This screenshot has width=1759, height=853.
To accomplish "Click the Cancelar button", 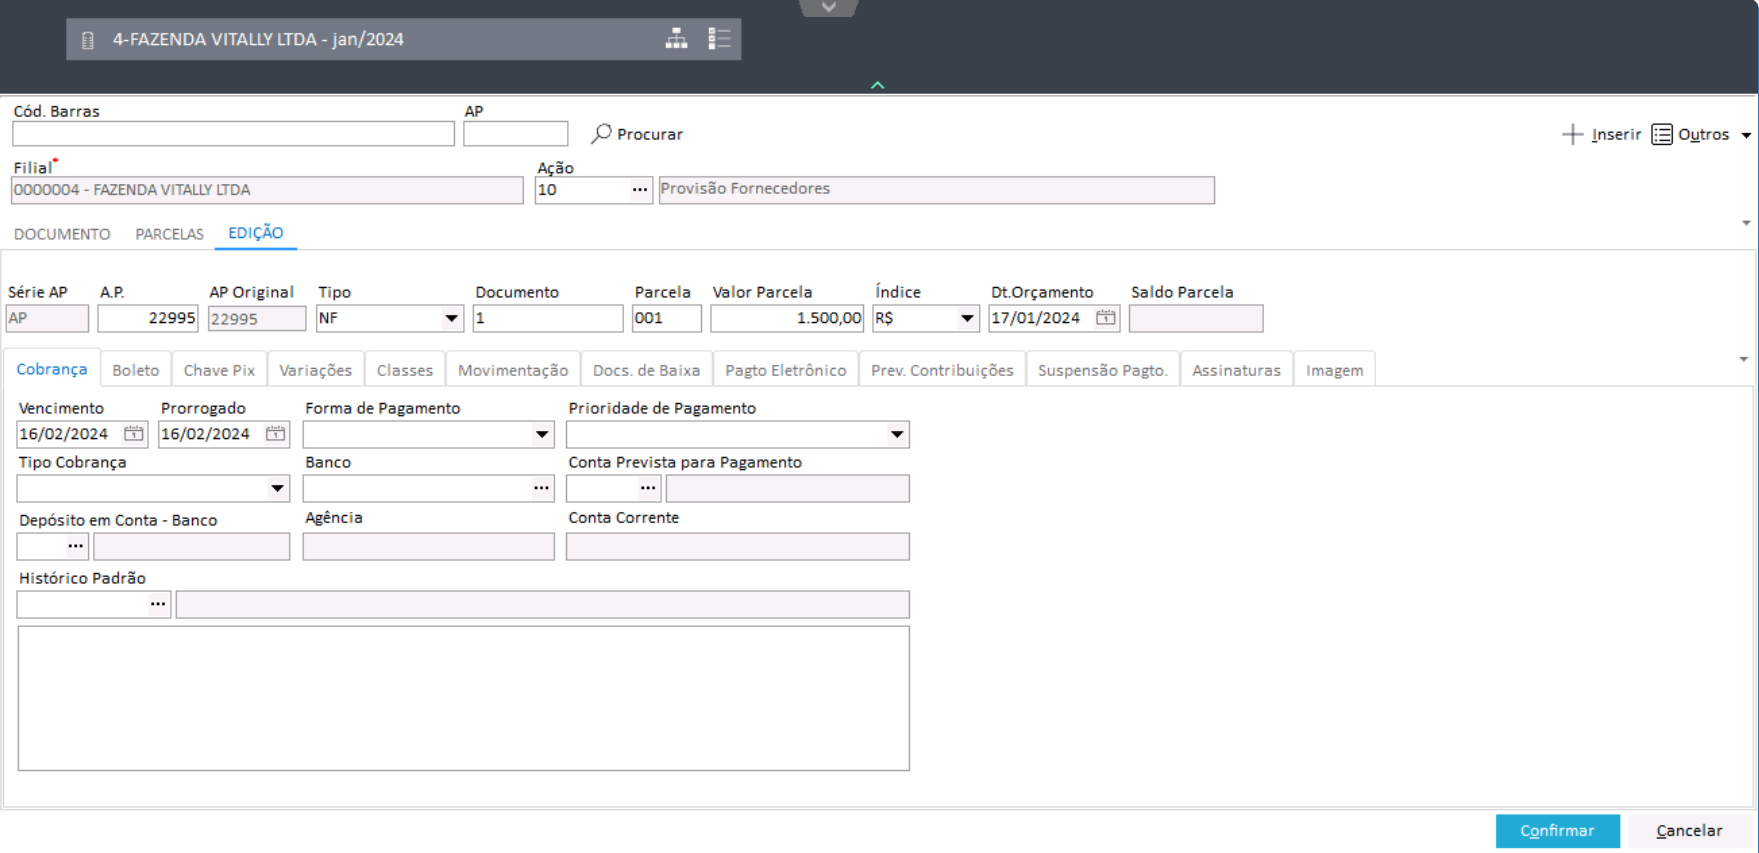I will click(x=1688, y=831).
